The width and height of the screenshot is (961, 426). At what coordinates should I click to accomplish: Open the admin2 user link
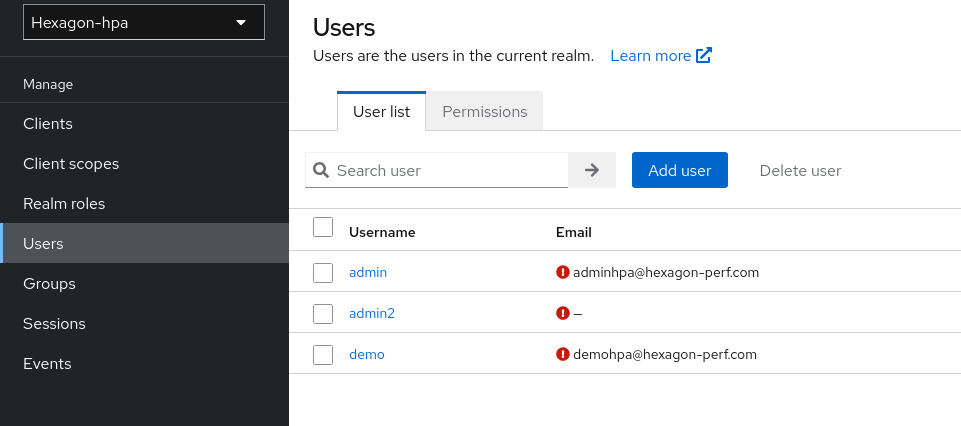coord(372,313)
